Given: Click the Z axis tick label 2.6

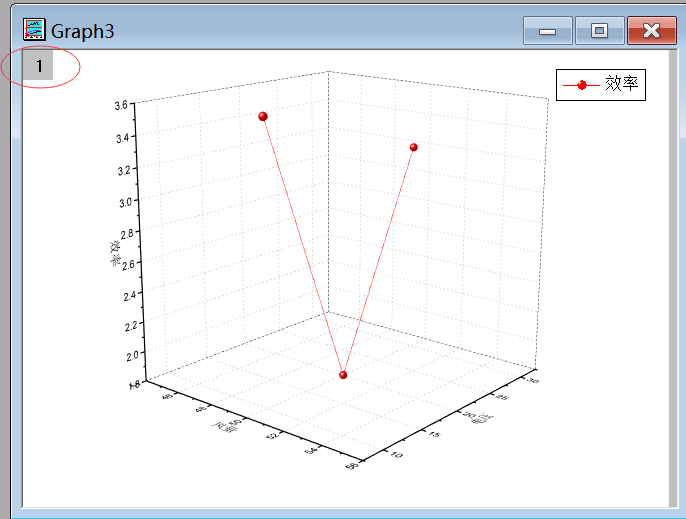Looking at the screenshot, I should pyautogui.click(x=129, y=265).
